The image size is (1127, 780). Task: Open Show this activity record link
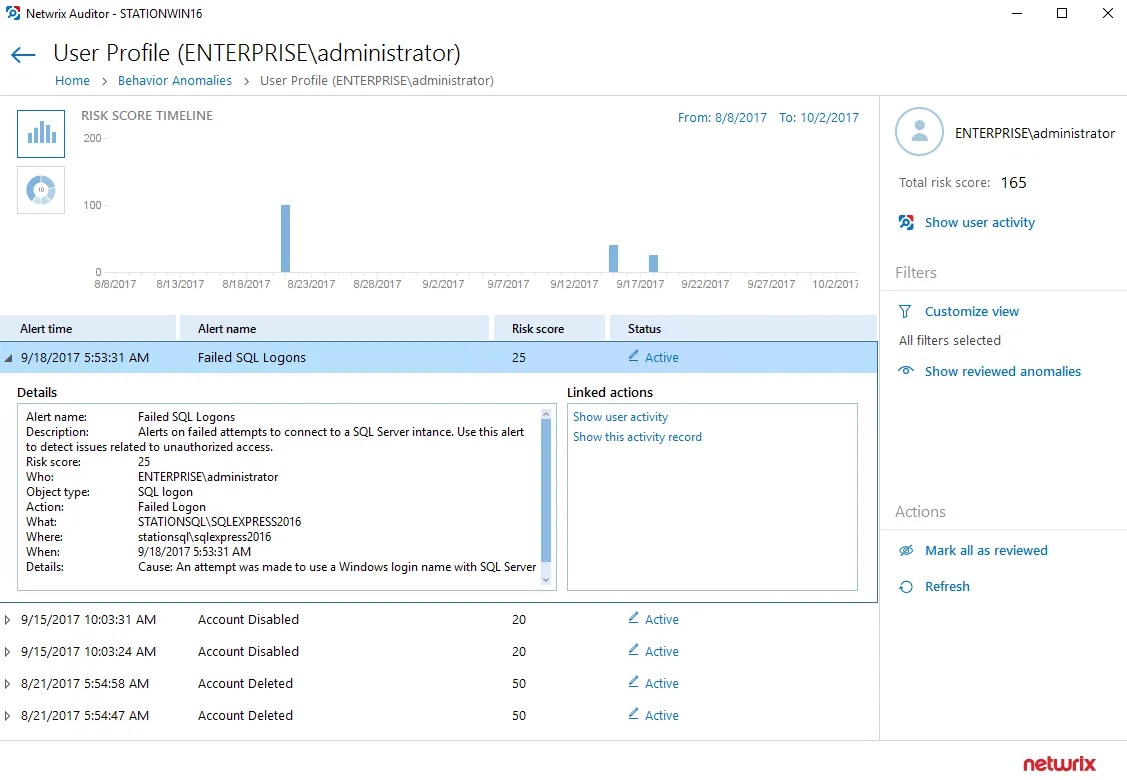click(x=637, y=437)
